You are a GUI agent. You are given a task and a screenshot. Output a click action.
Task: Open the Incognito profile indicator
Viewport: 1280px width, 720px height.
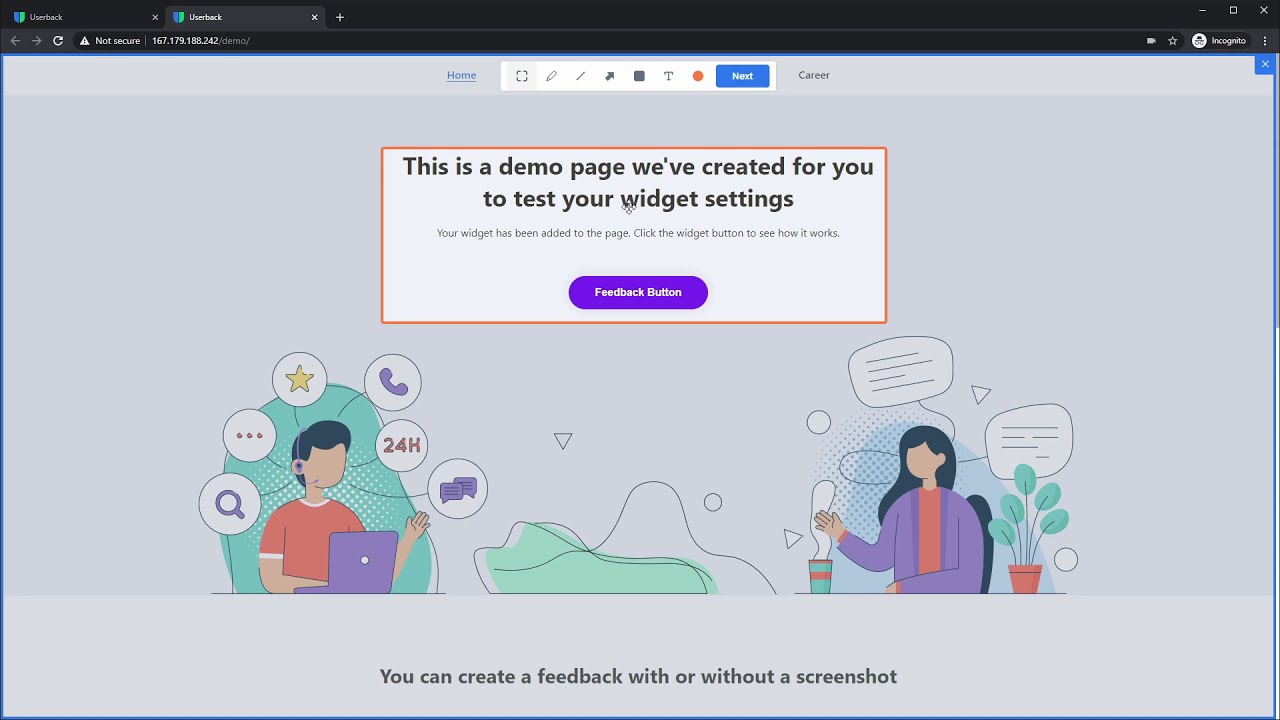point(1219,41)
